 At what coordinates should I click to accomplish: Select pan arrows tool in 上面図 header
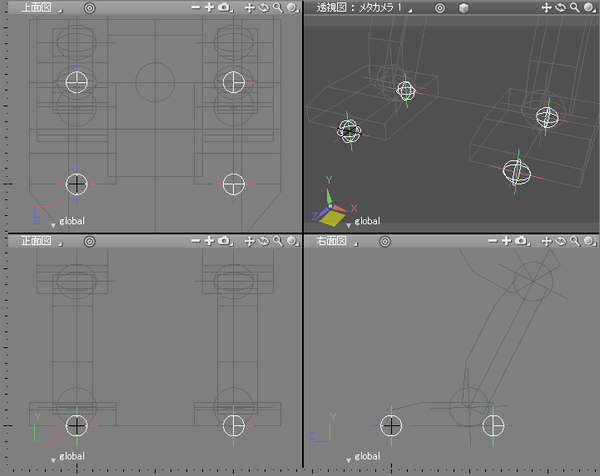tap(249, 8)
